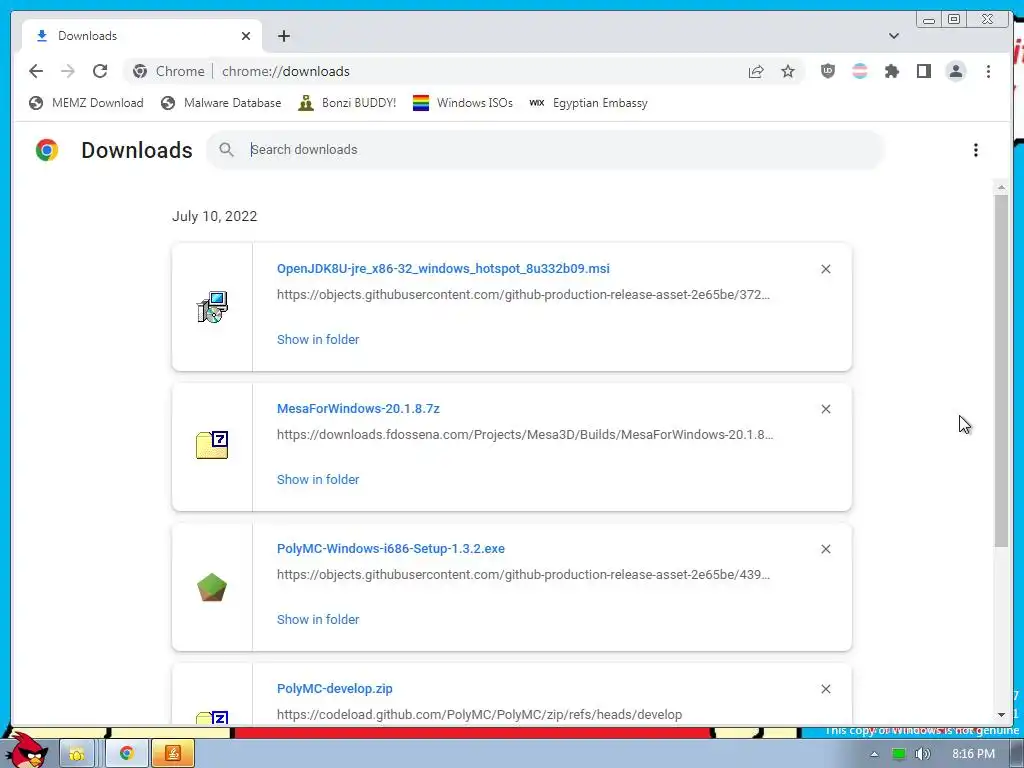The width and height of the screenshot is (1024, 768).
Task: Click the PolyMC grass block icon
Action: pos(212,587)
